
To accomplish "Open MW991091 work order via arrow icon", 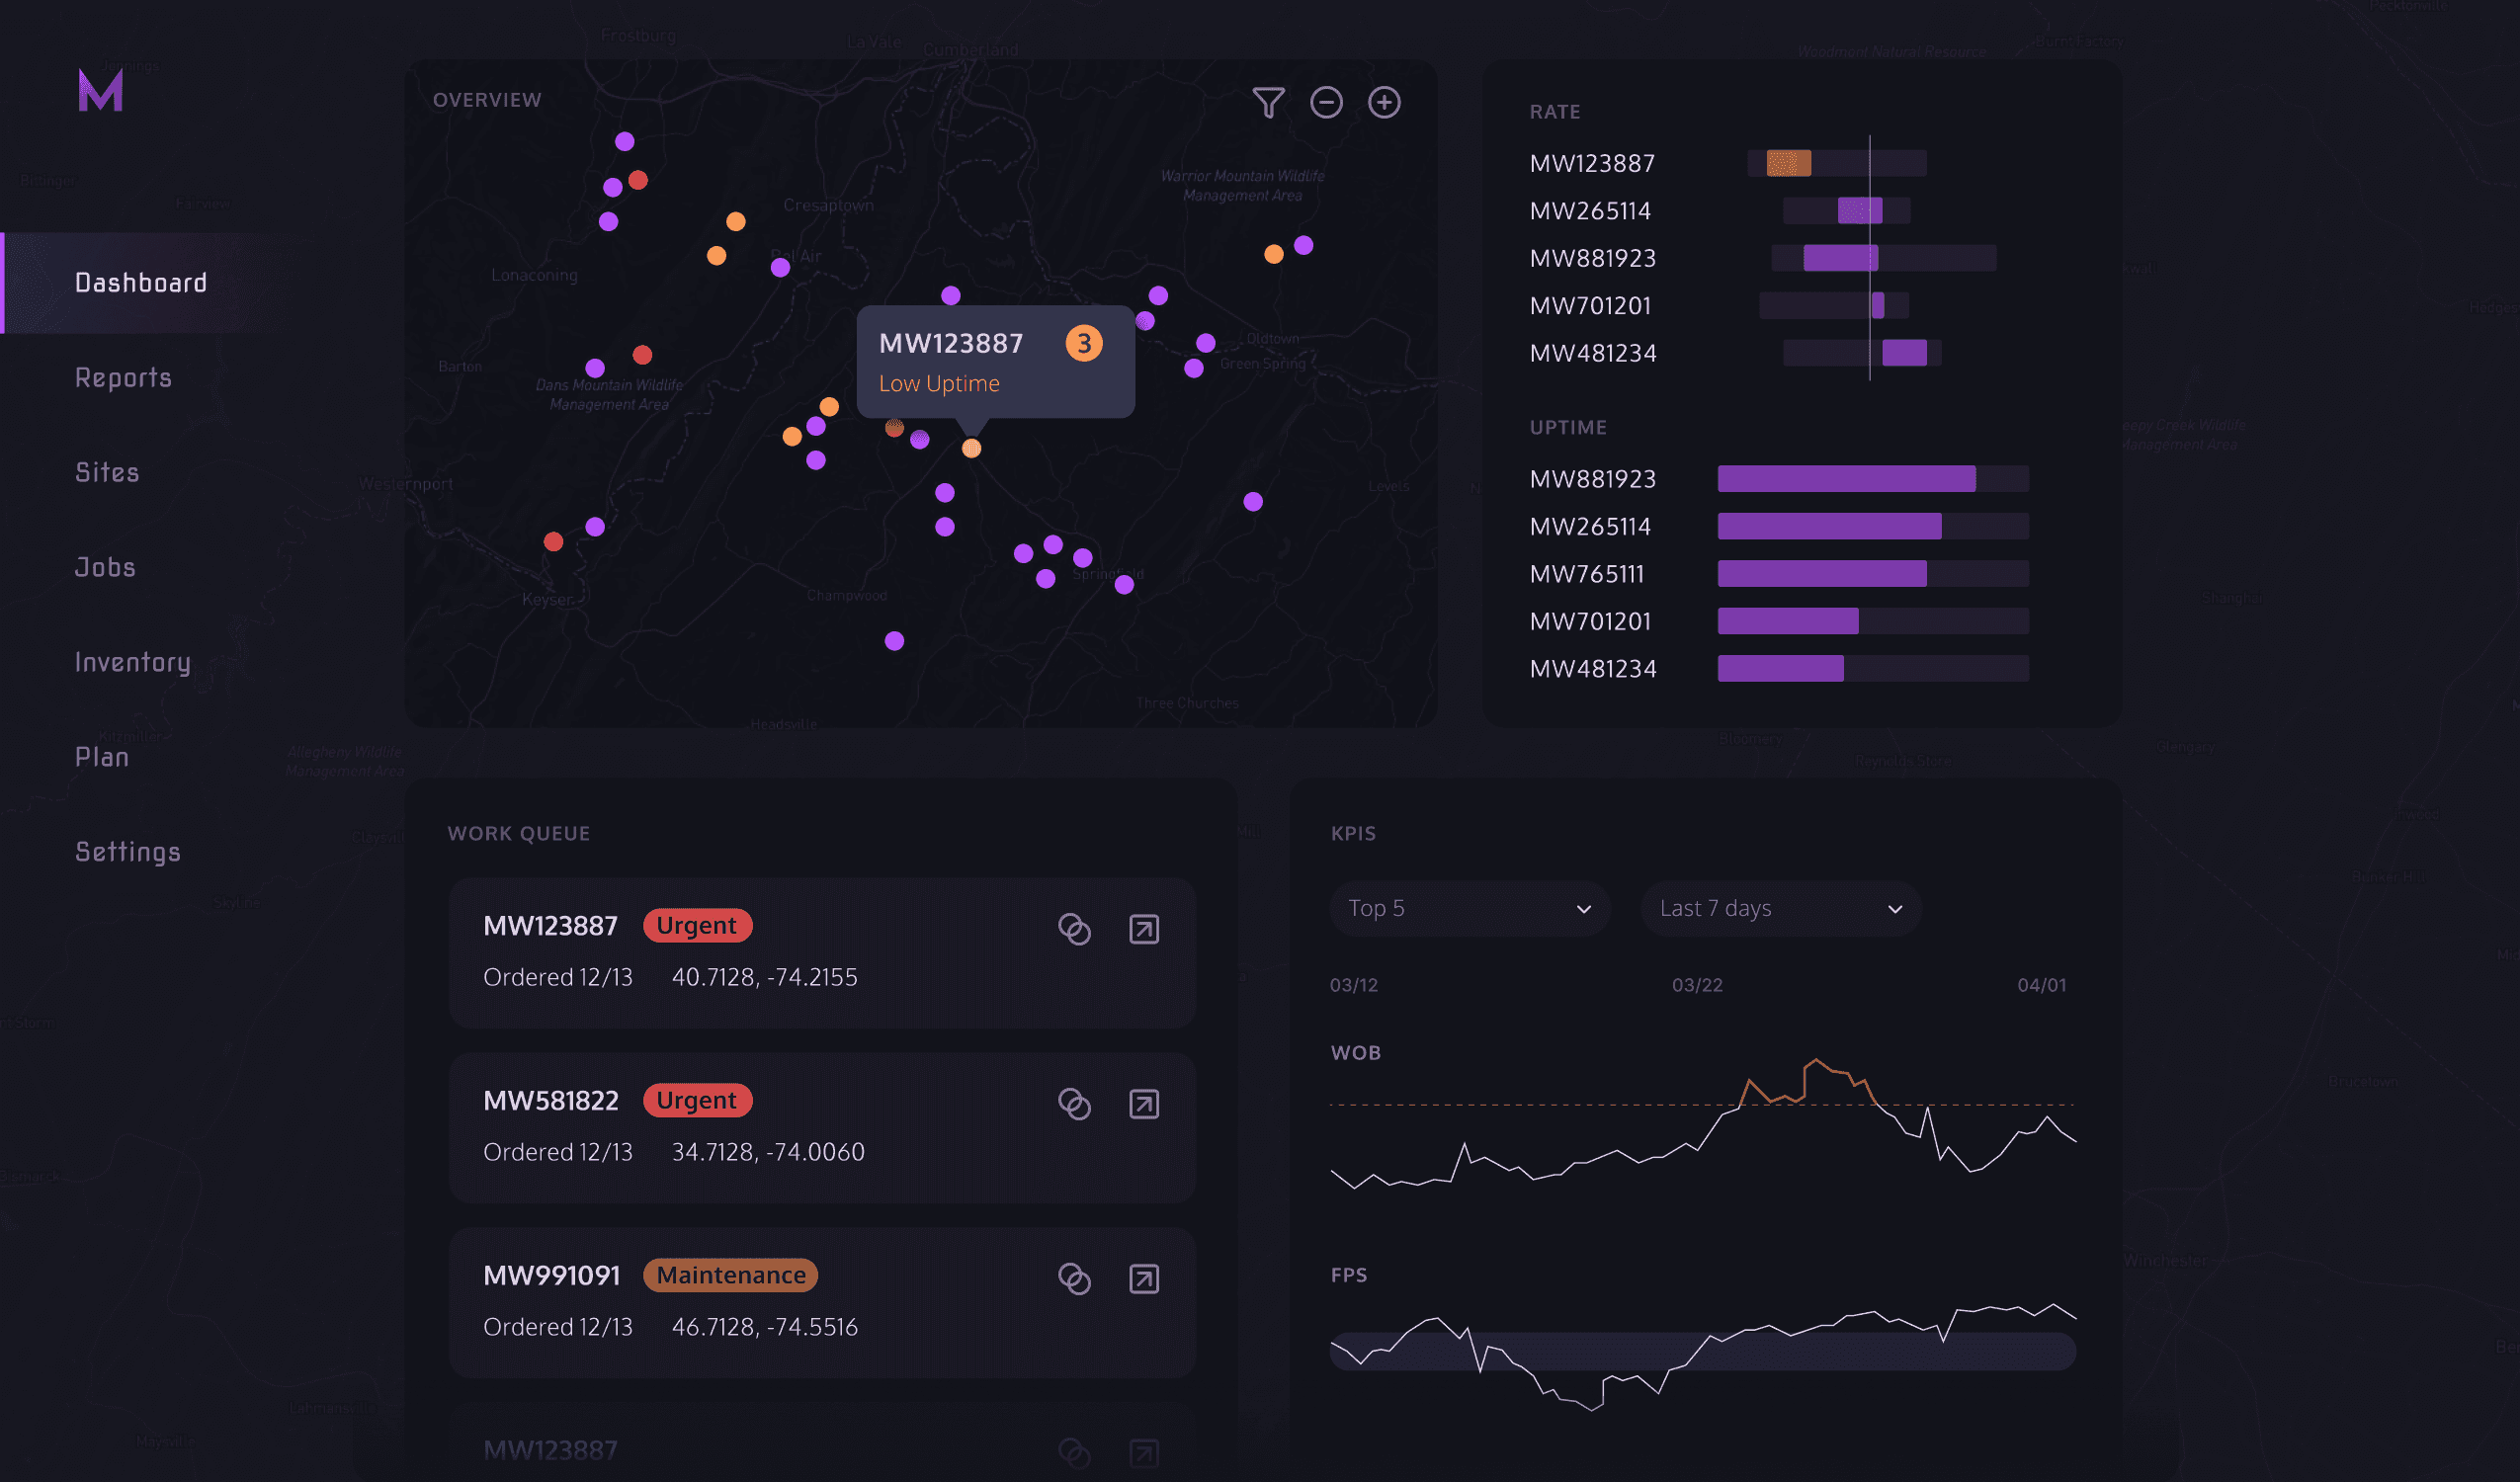I will point(1144,1279).
